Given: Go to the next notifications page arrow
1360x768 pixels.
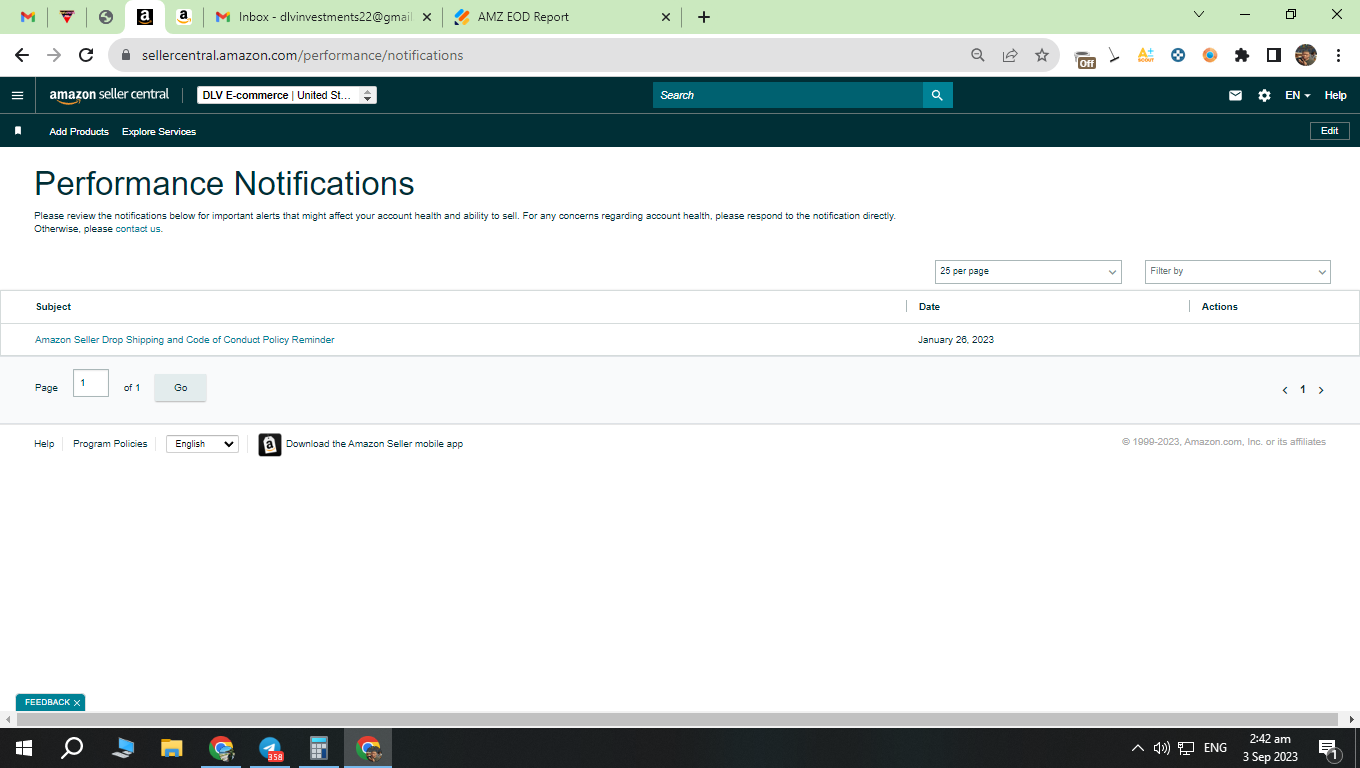Looking at the screenshot, I should click(x=1321, y=390).
